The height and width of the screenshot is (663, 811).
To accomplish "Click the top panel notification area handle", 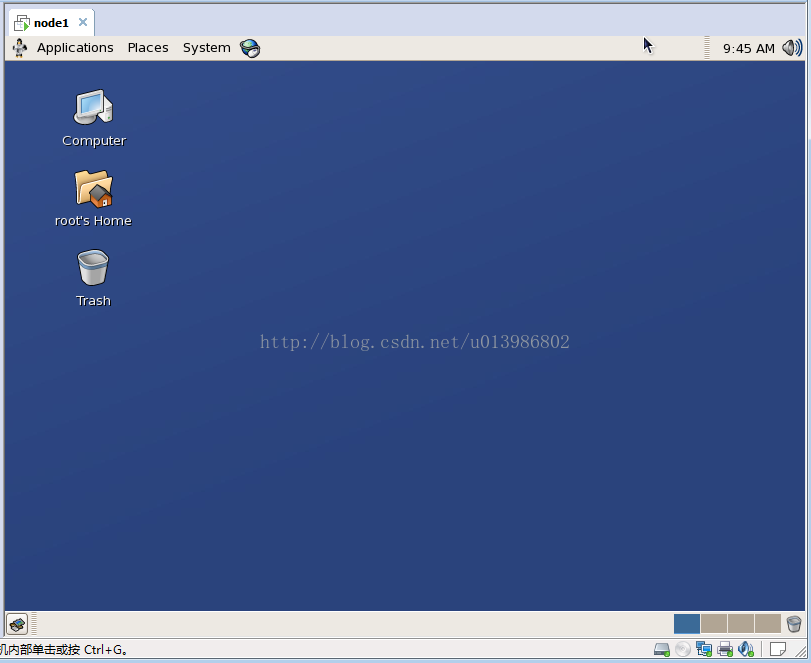I will [707, 48].
